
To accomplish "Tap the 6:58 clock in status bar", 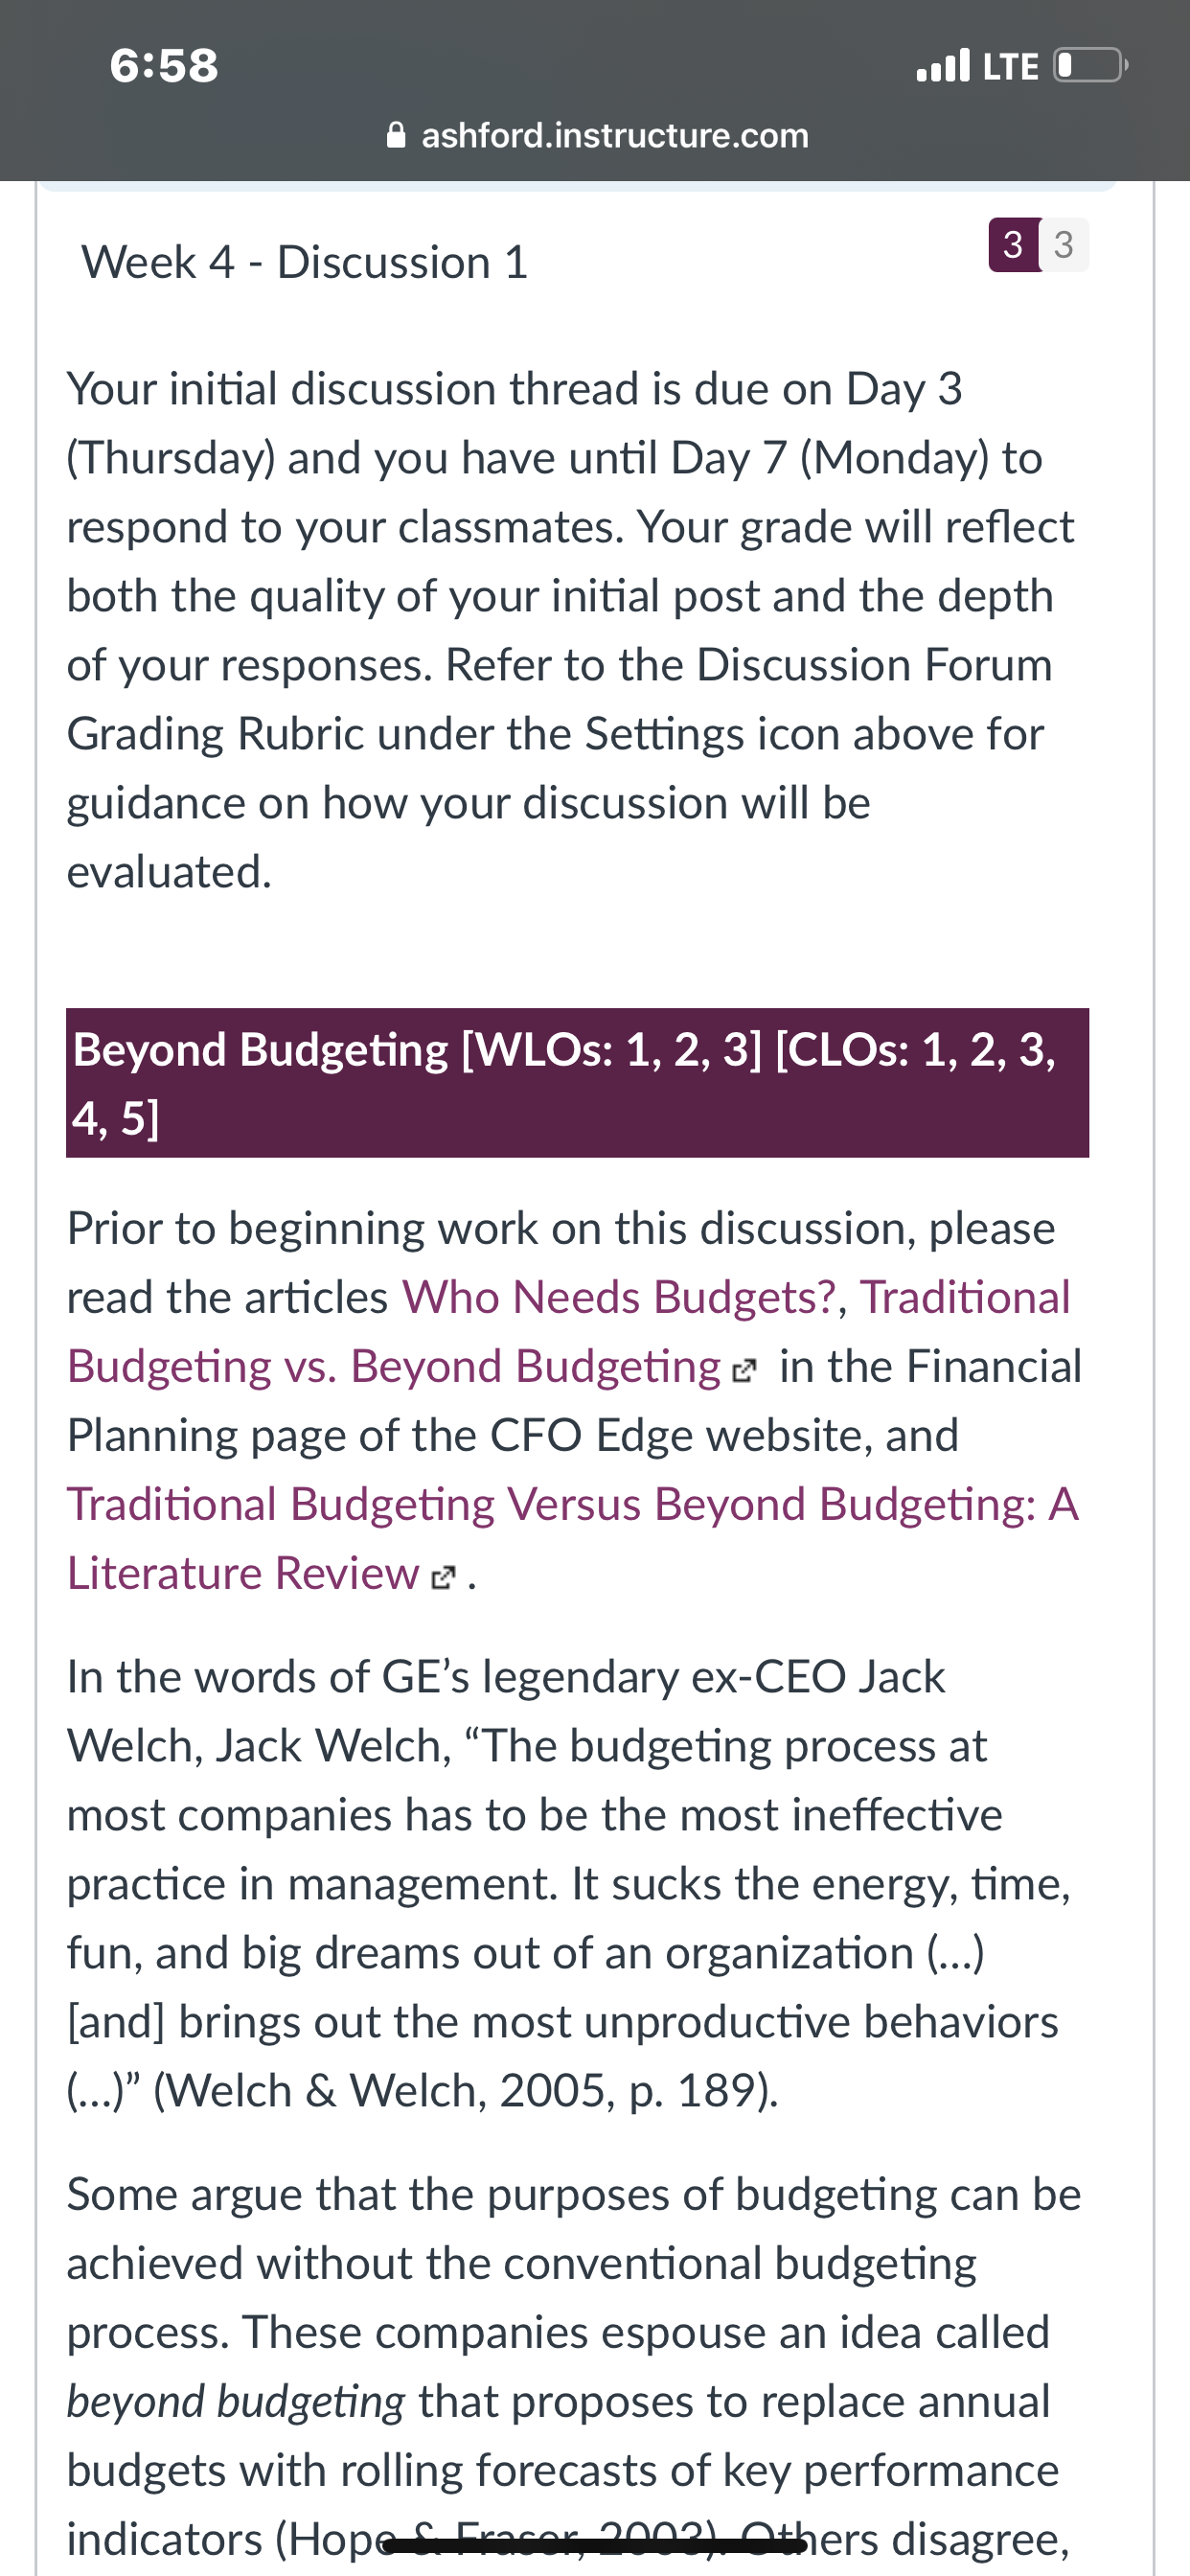I will coord(164,66).
